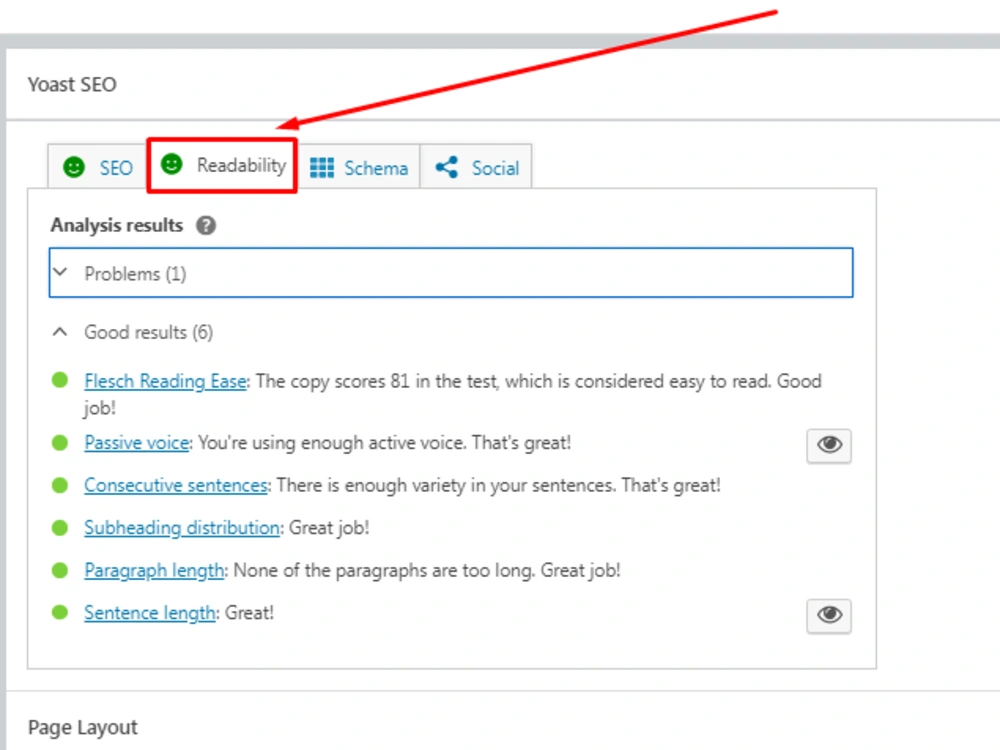Toggle highlight eye for Passive voice
Screen dimensions: 1000x750
point(828,445)
